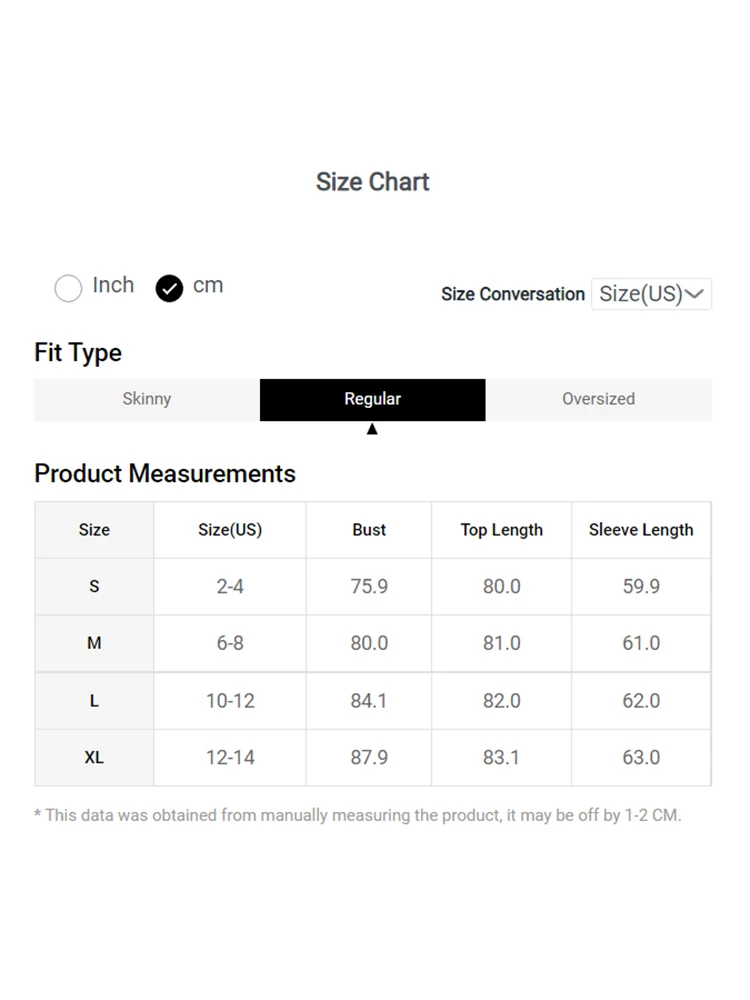Select the S size row label
The image size is (750, 1000).
pos(94,587)
